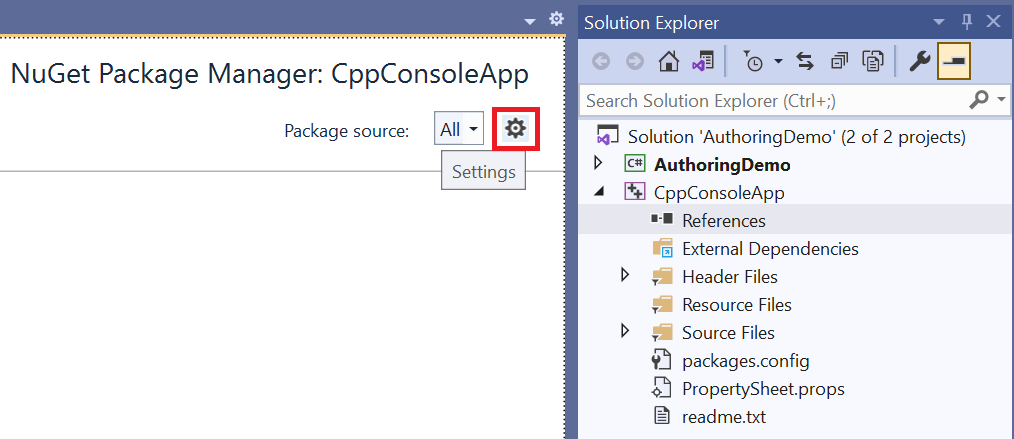Open NuGet package source Settings gear
Viewport: 1014px width, 439px height.
tap(515, 129)
